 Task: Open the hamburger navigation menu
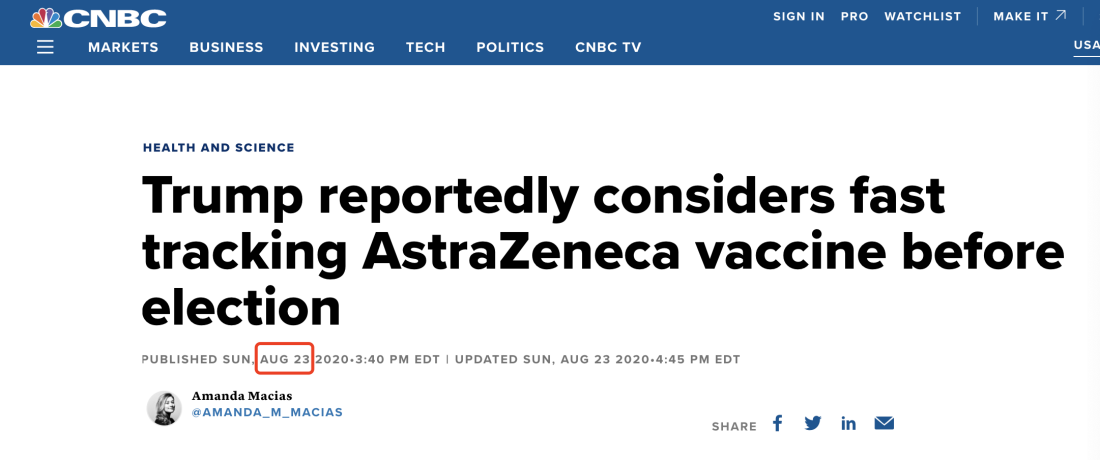45,47
